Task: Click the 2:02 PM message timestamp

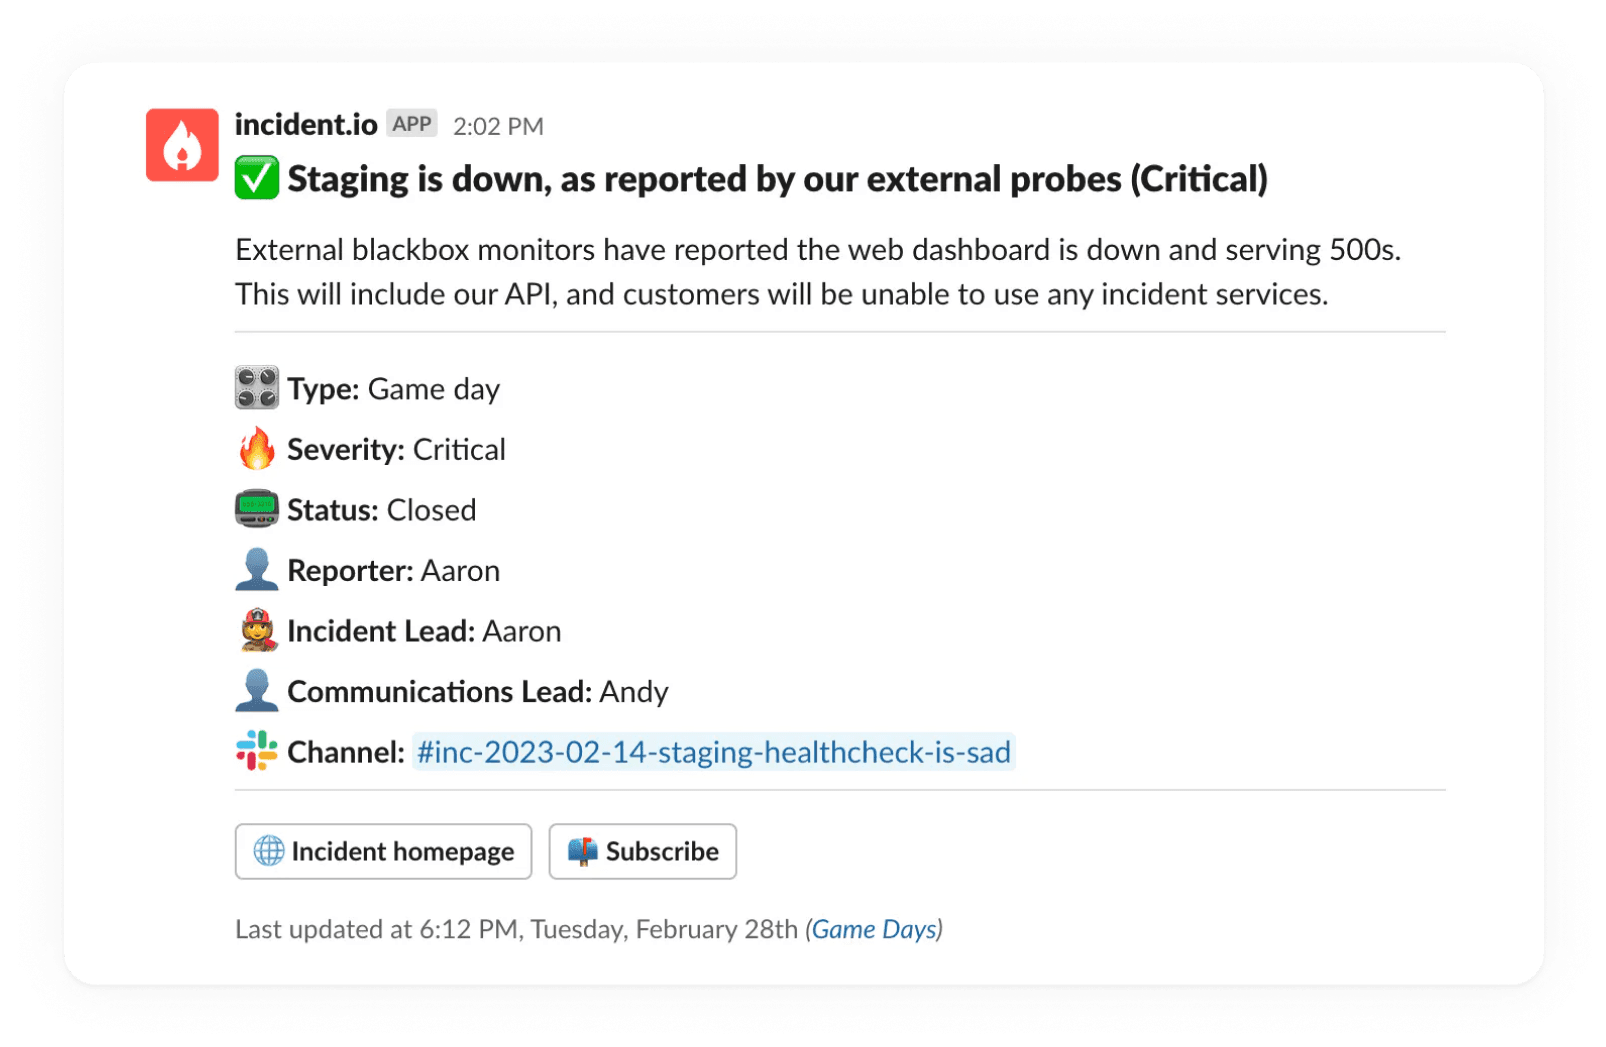Action: click(x=498, y=126)
